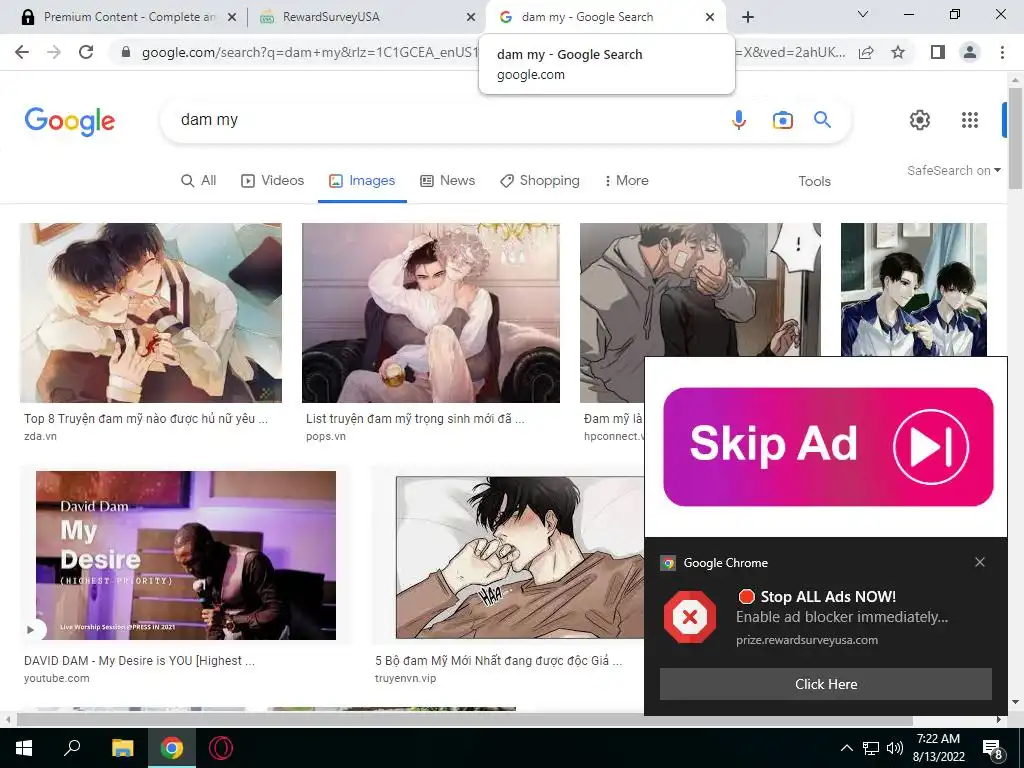Open the volume tray icon
1024x768 pixels.
[895, 748]
